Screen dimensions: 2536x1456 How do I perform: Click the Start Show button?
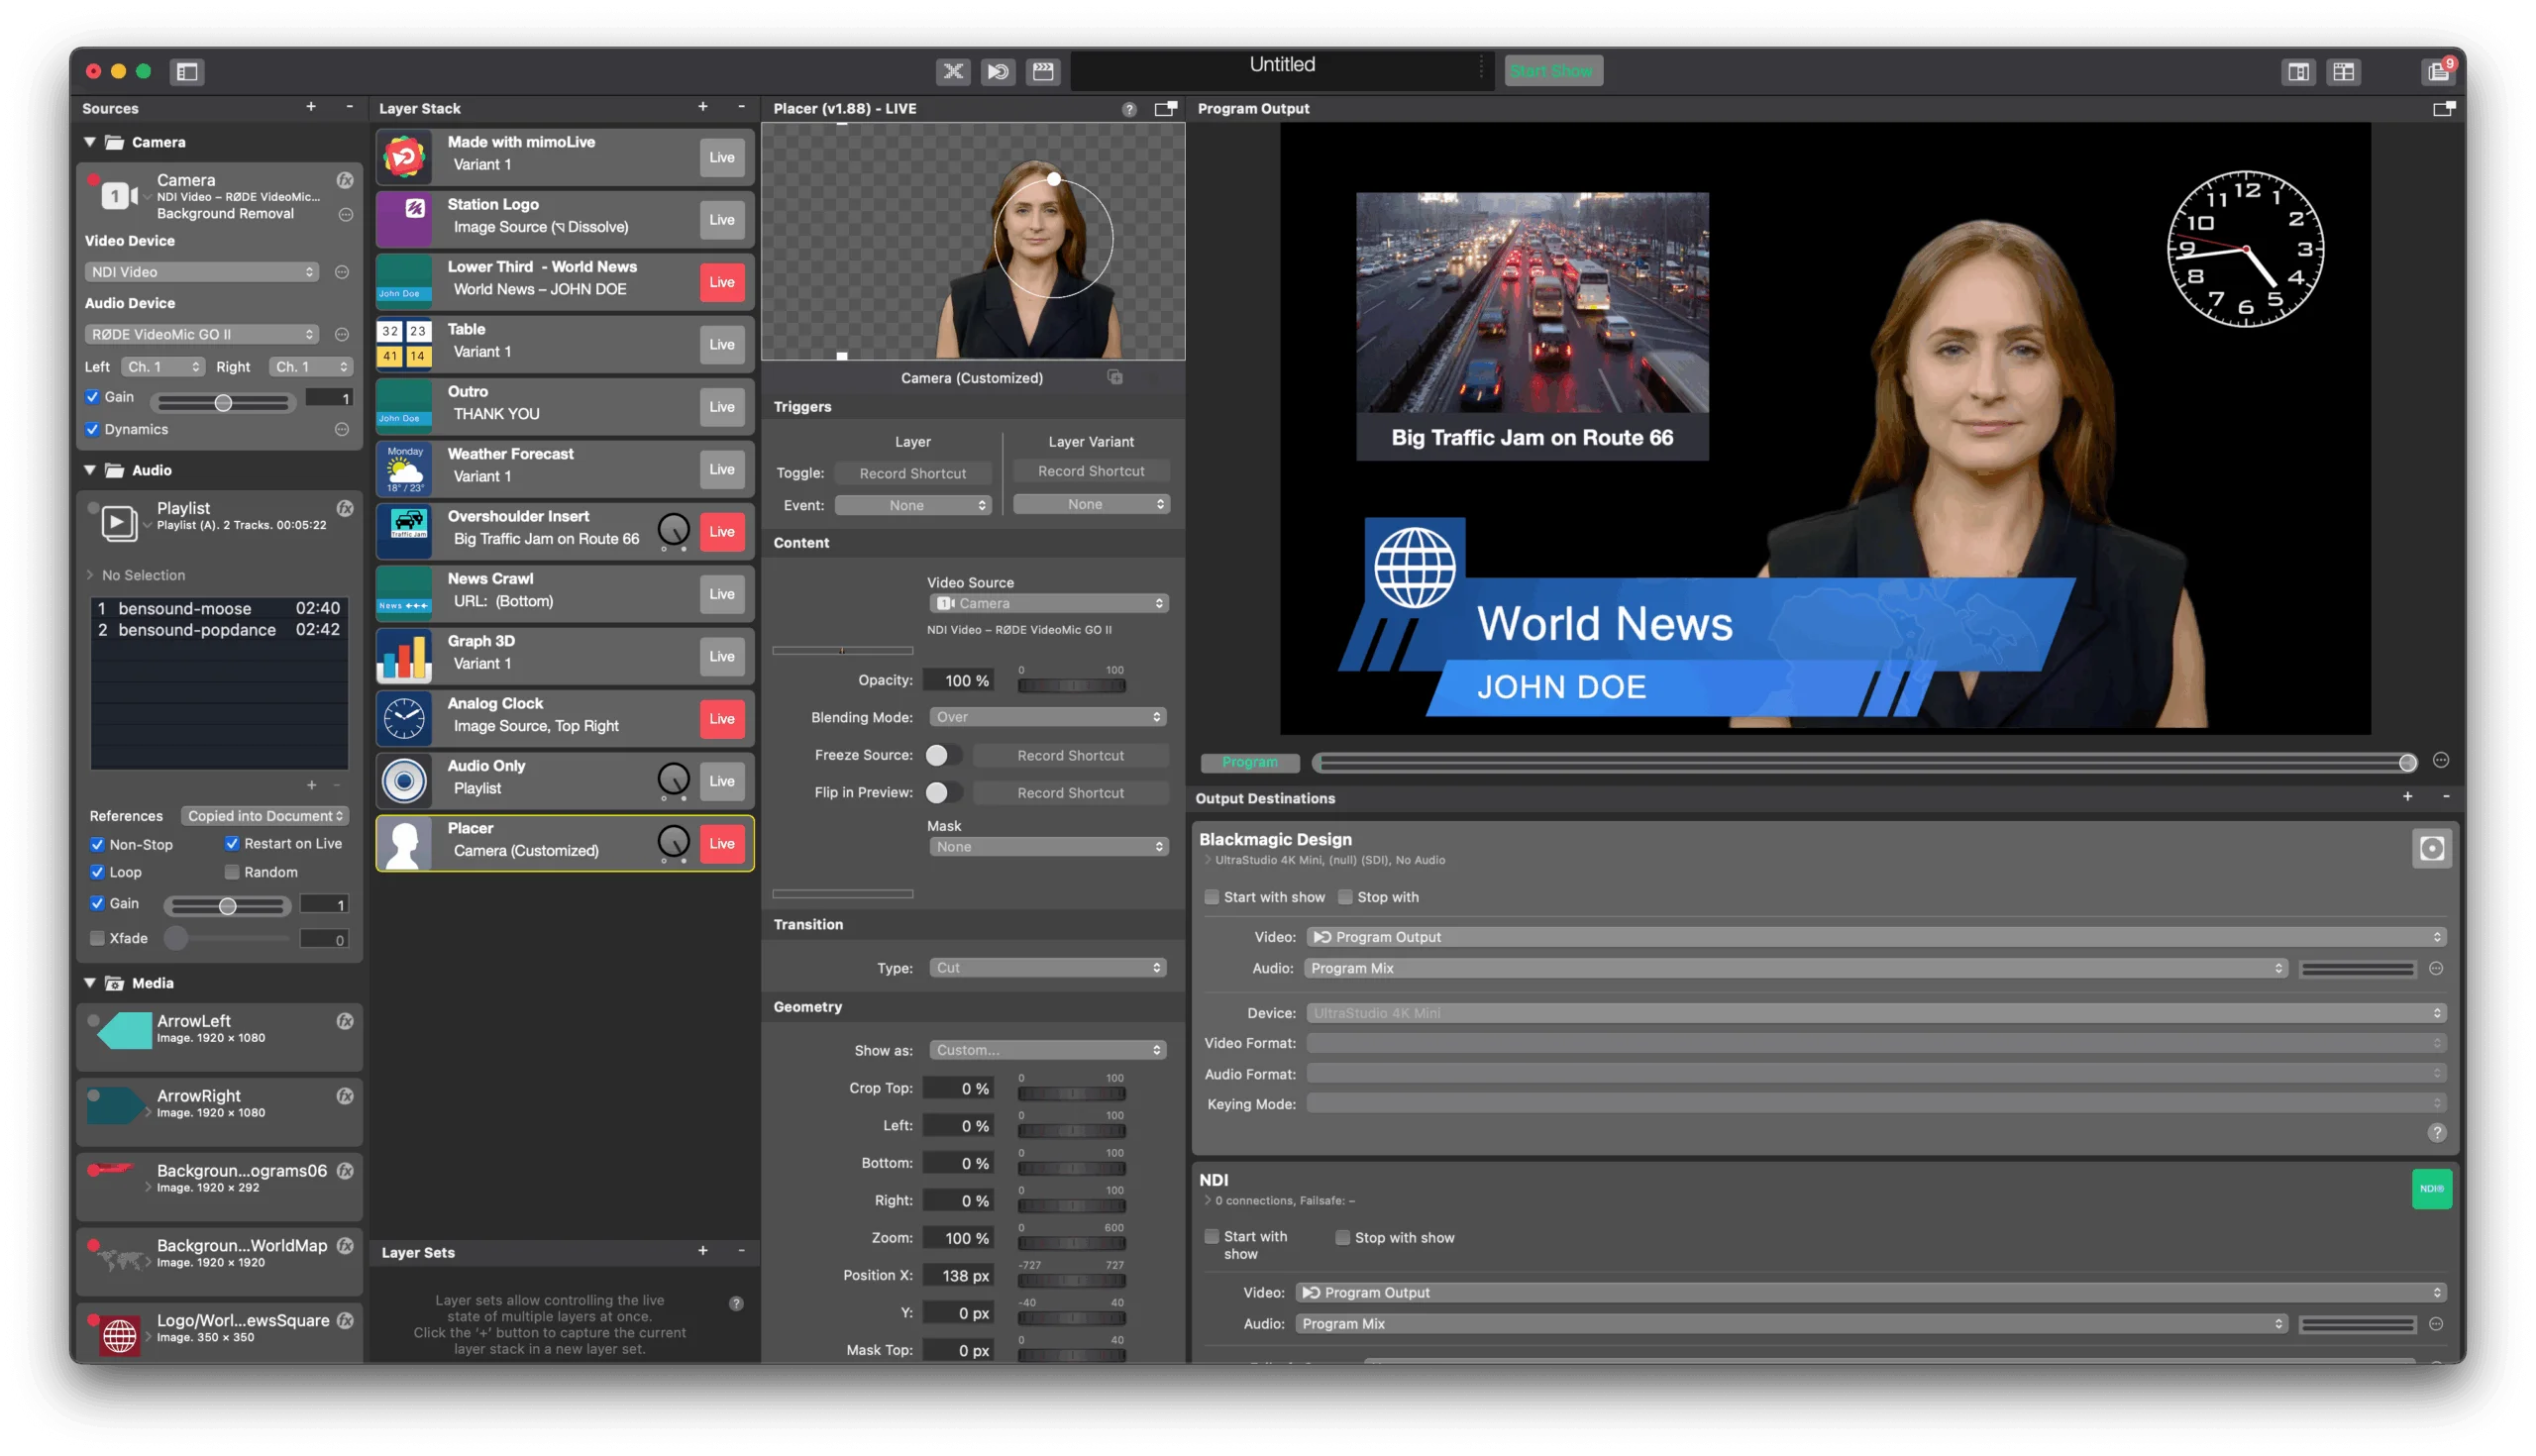pos(1553,71)
